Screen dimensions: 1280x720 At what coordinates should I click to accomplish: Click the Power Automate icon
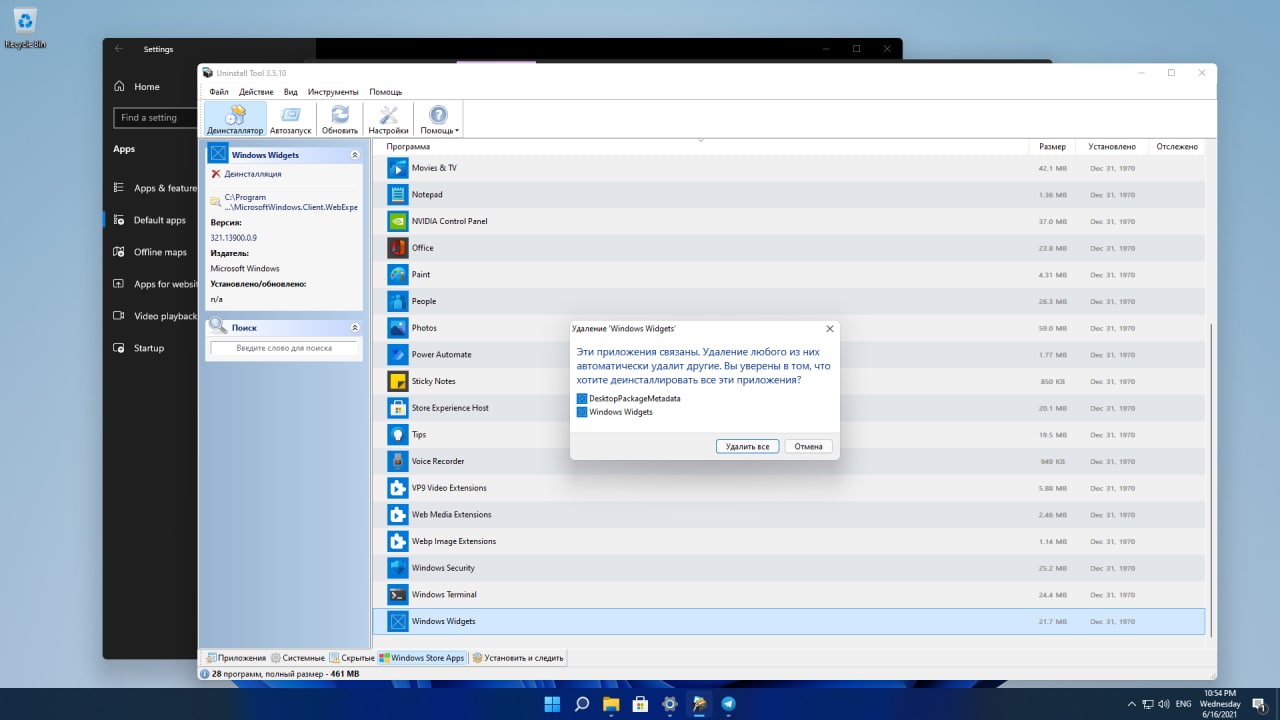coord(397,354)
